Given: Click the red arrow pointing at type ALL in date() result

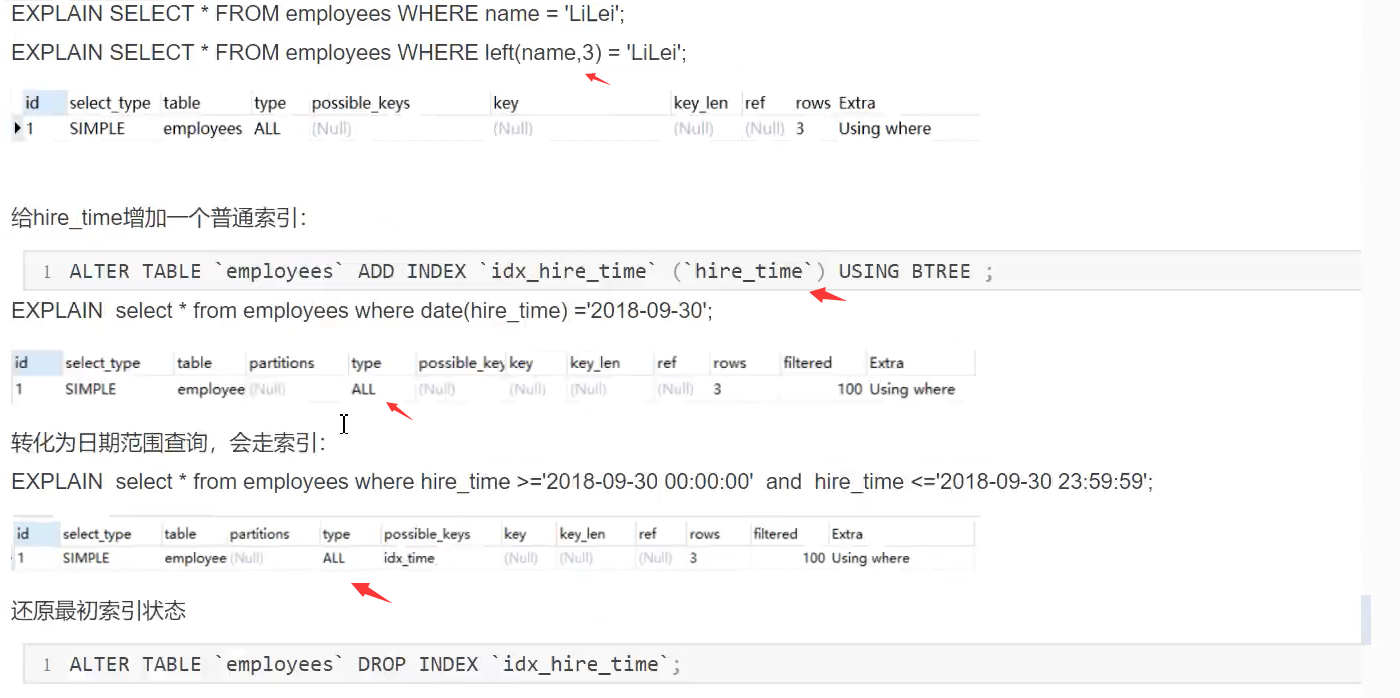Looking at the screenshot, I should tap(399, 409).
